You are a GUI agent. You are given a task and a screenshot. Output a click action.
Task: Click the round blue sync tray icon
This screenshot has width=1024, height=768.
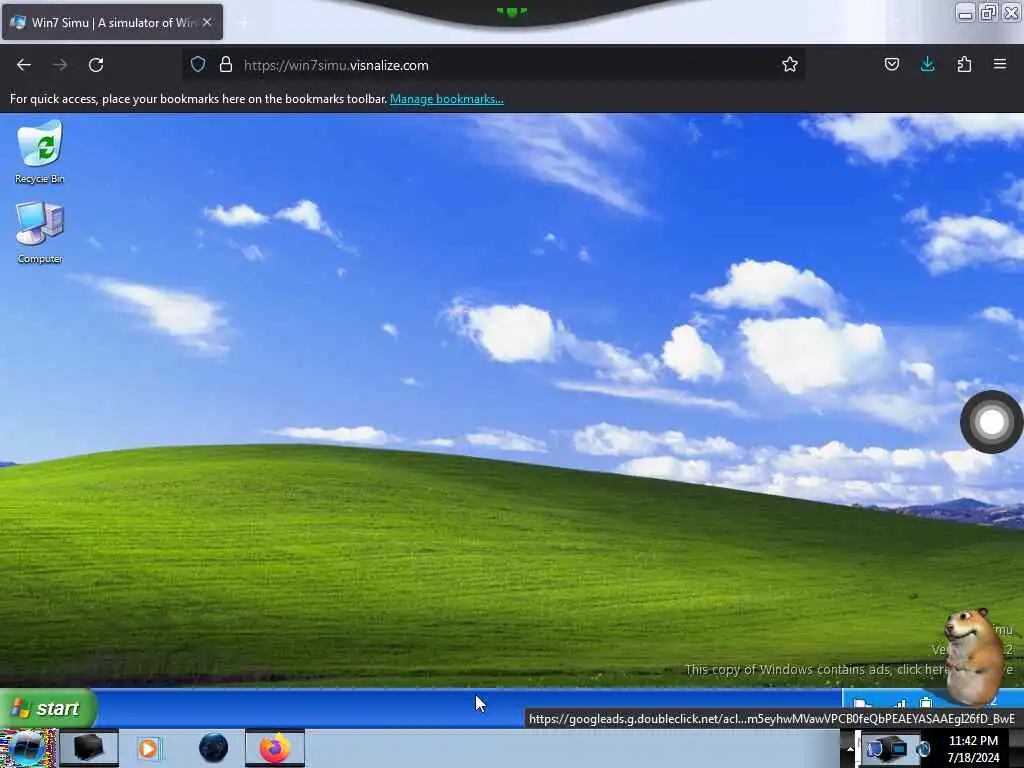pos(923,749)
